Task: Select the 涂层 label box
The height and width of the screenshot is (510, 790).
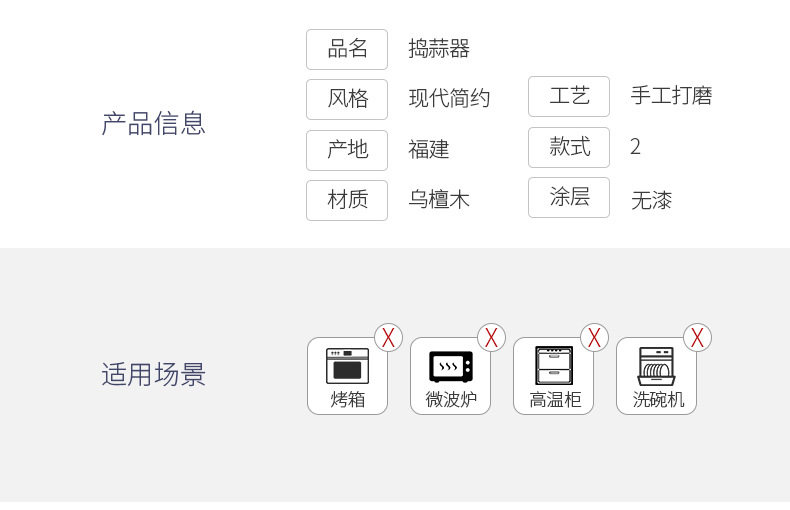Action: click(x=569, y=197)
